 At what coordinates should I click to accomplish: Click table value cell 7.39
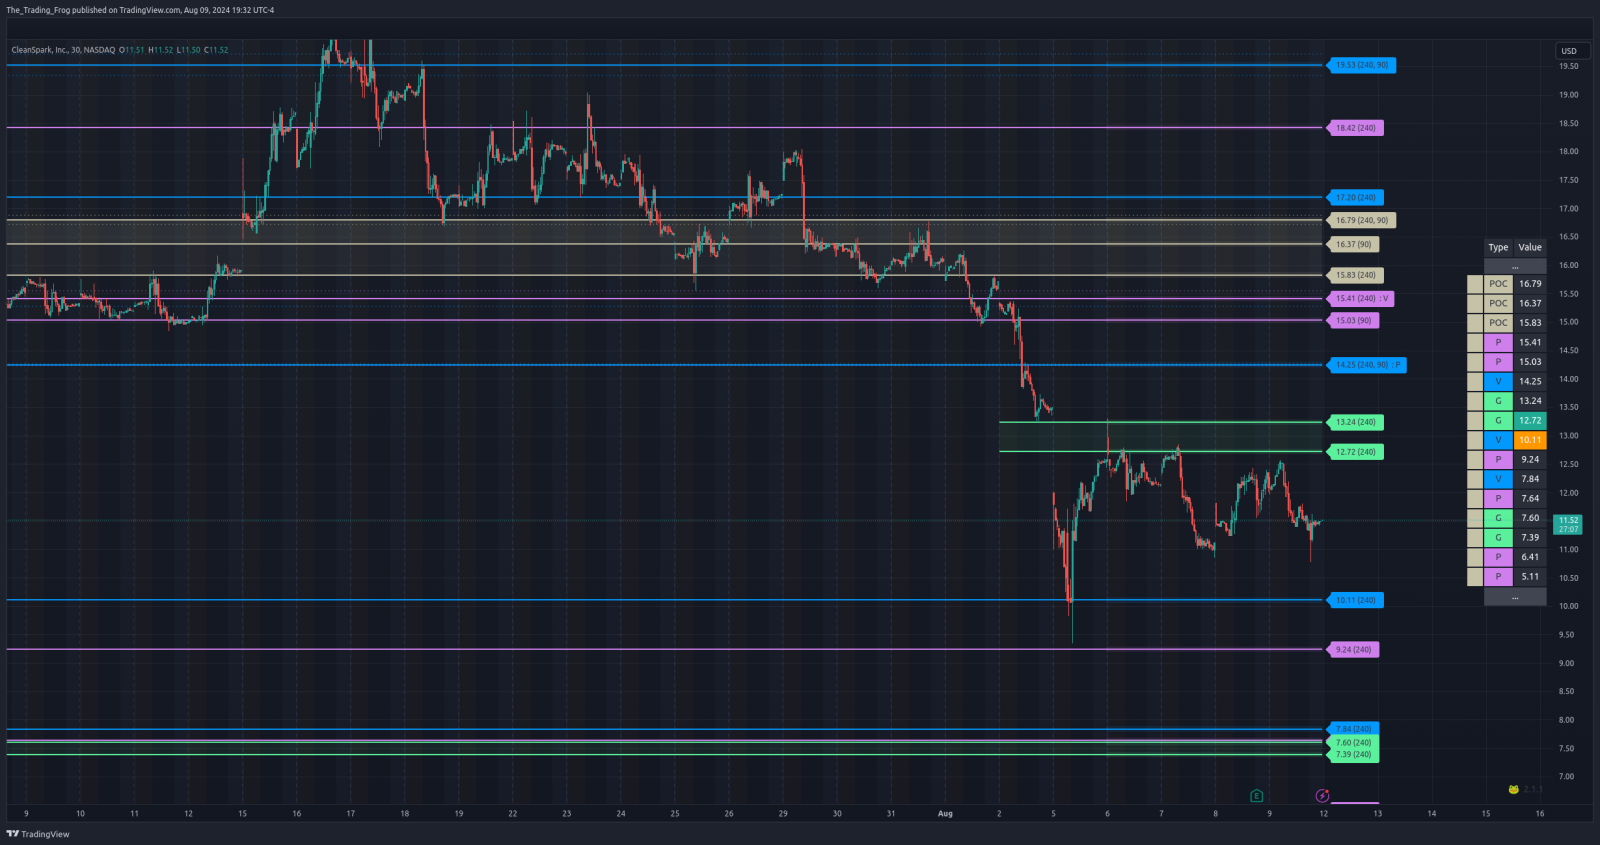[x=1530, y=537]
